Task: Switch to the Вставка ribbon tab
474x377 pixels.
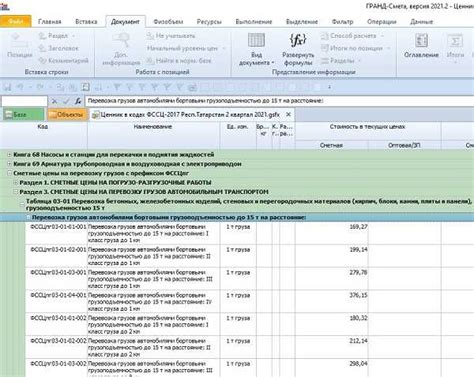Action: [86, 22]
